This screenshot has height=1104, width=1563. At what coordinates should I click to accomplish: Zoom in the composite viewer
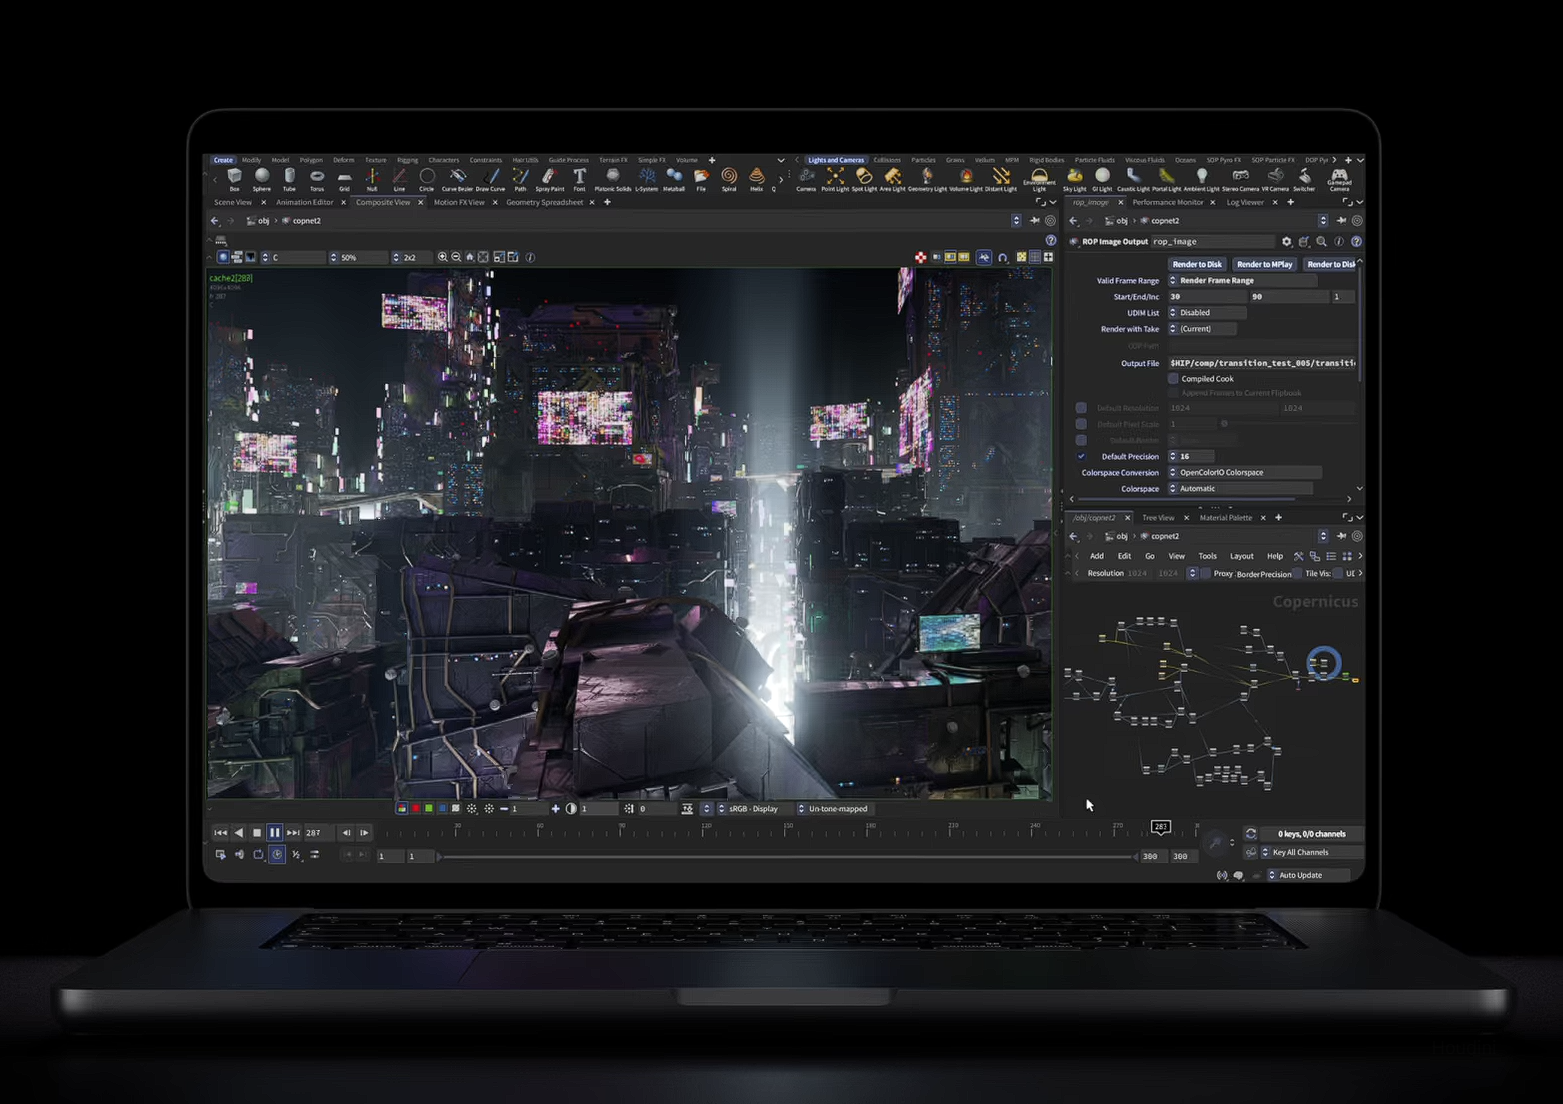point(443,257)
